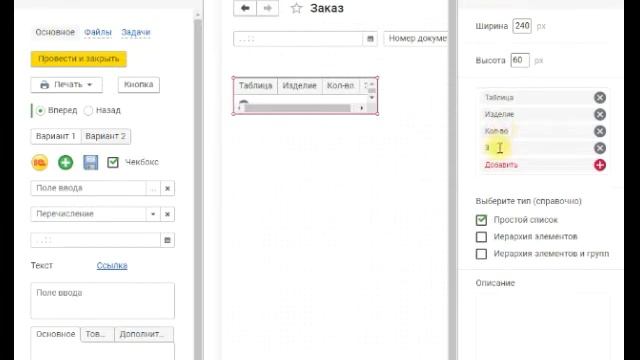Click the Текст label
Viewport: 640px width, 360px height.
tap(42, 266)
